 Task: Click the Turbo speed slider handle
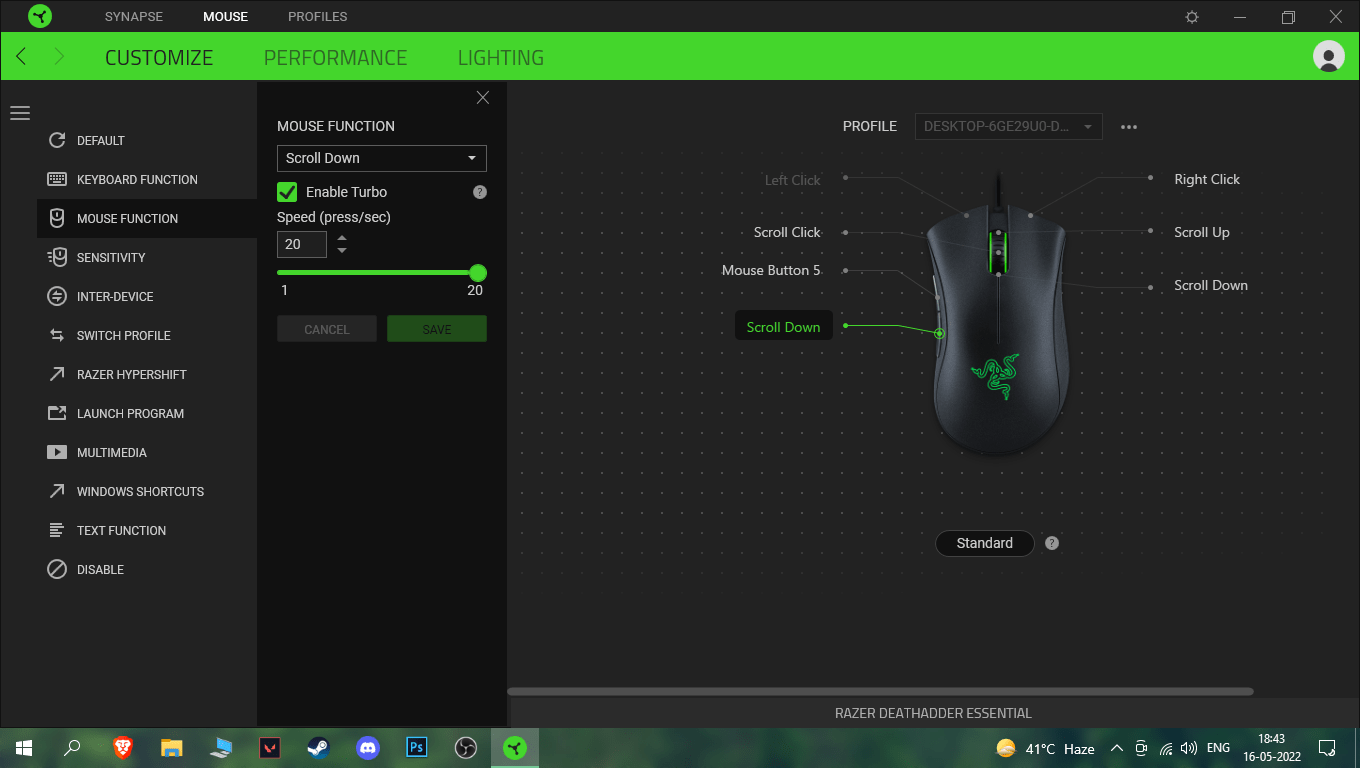[478, 273]
